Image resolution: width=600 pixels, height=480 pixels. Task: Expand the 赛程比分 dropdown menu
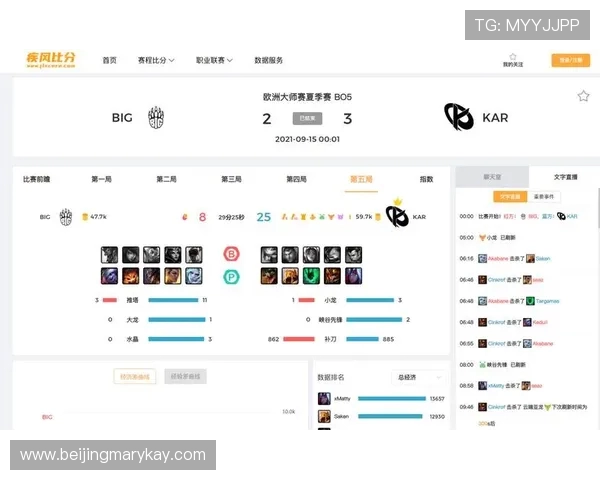[156, 60]
